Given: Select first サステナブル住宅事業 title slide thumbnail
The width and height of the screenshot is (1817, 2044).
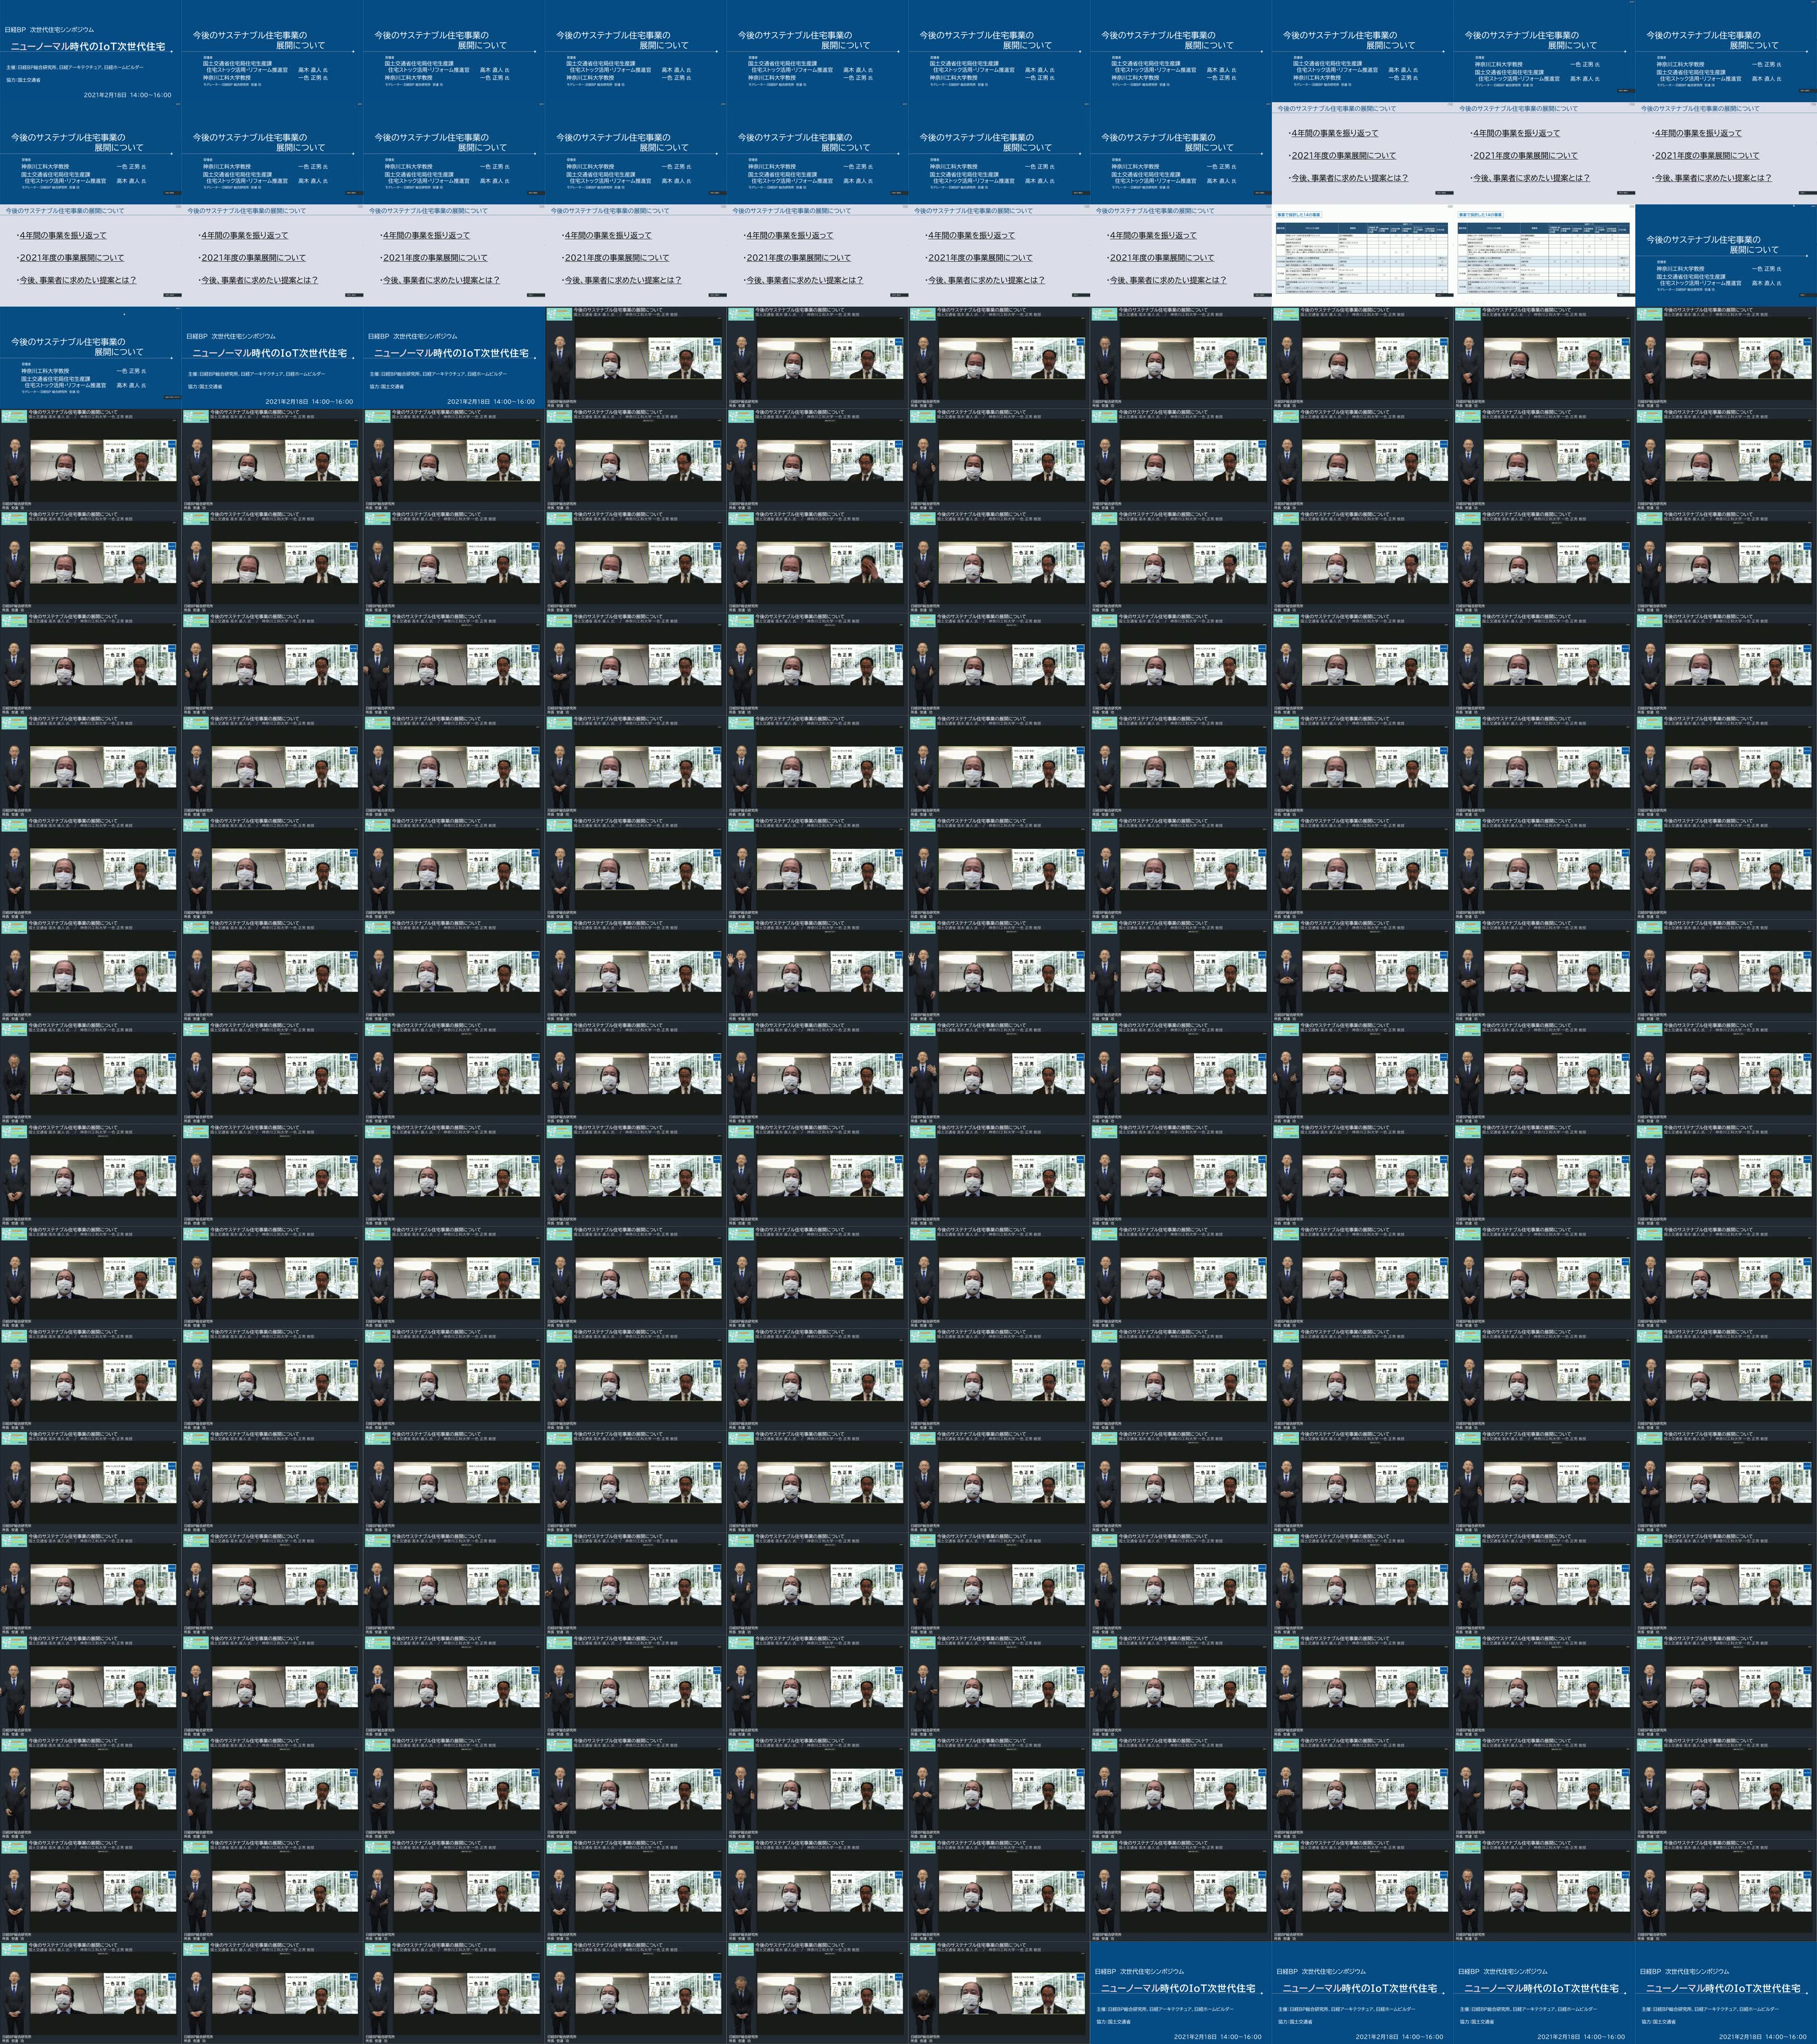Looking at the screenshot, I should pyautogui.click(x=272, y=51).
